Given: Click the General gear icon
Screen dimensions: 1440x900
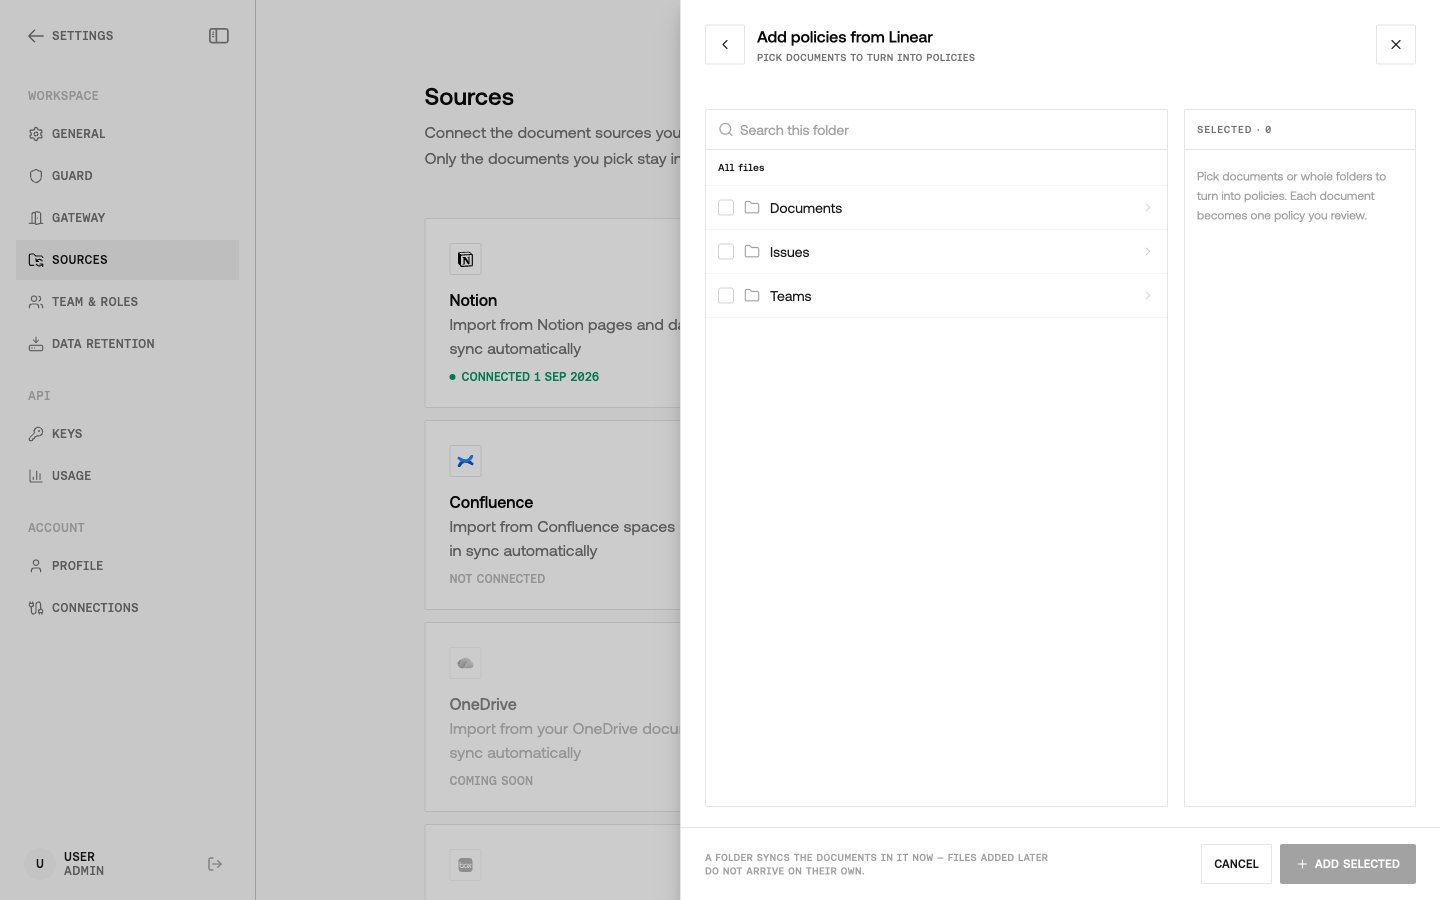Looking at the screenshot, I should 36,134.
